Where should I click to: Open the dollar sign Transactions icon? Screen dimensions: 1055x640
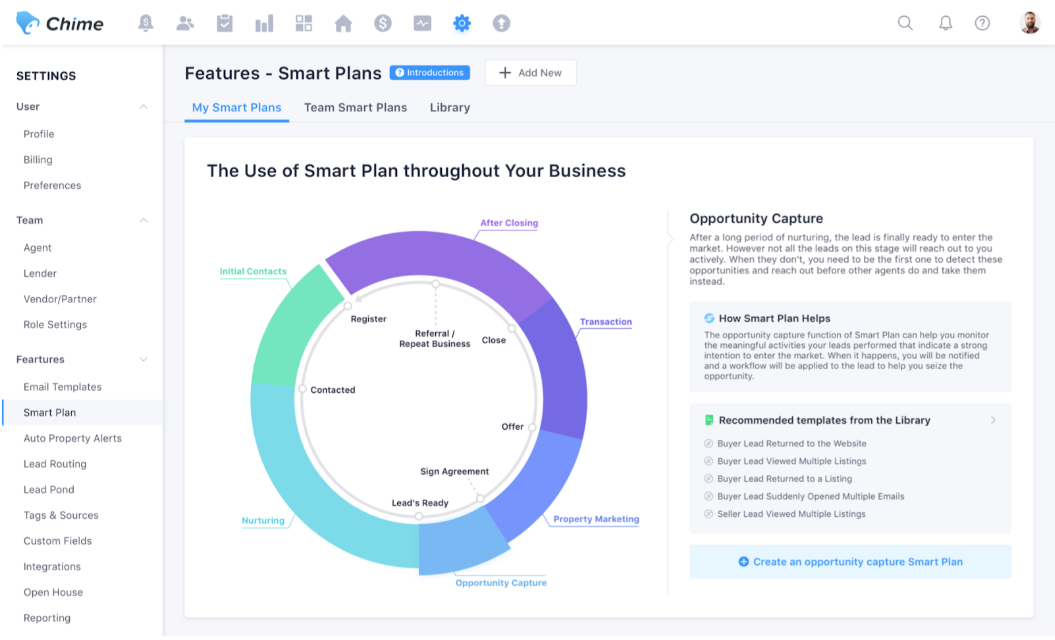coord(382,23)
